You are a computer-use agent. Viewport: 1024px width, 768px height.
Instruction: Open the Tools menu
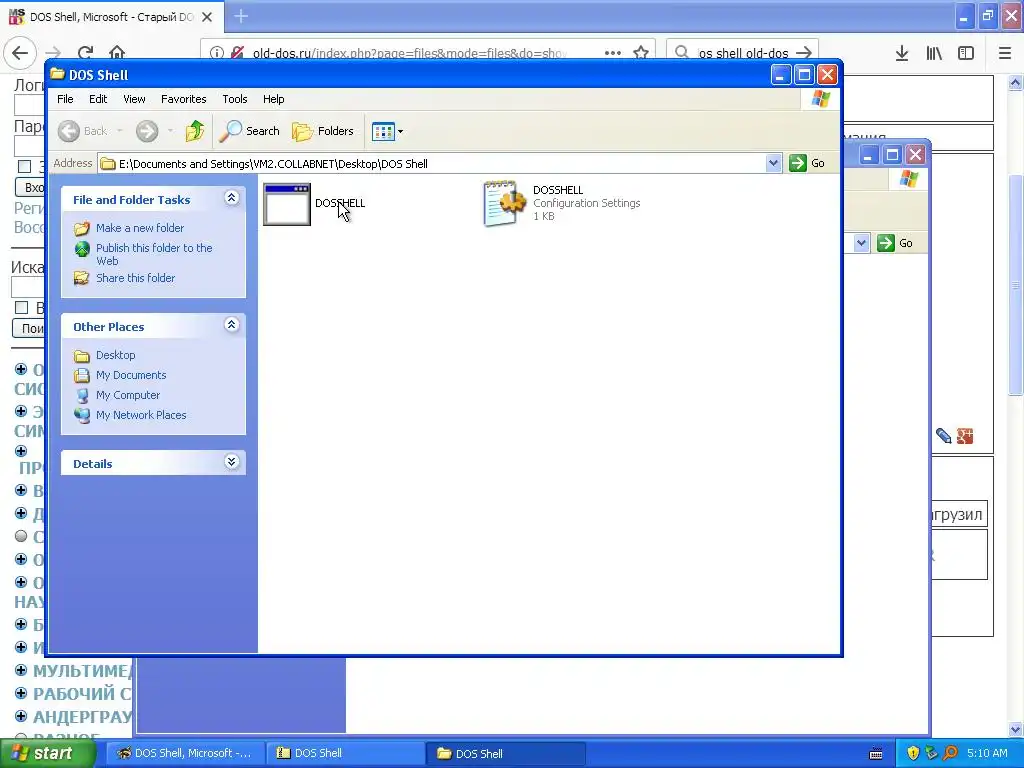coord(234,99)
